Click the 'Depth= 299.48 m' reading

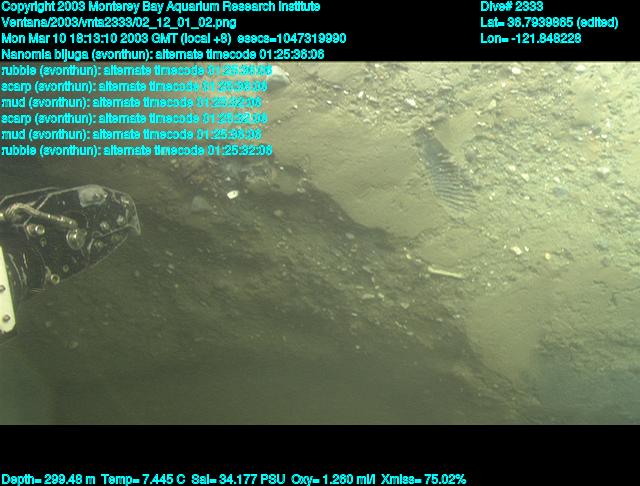pos(48,479)
